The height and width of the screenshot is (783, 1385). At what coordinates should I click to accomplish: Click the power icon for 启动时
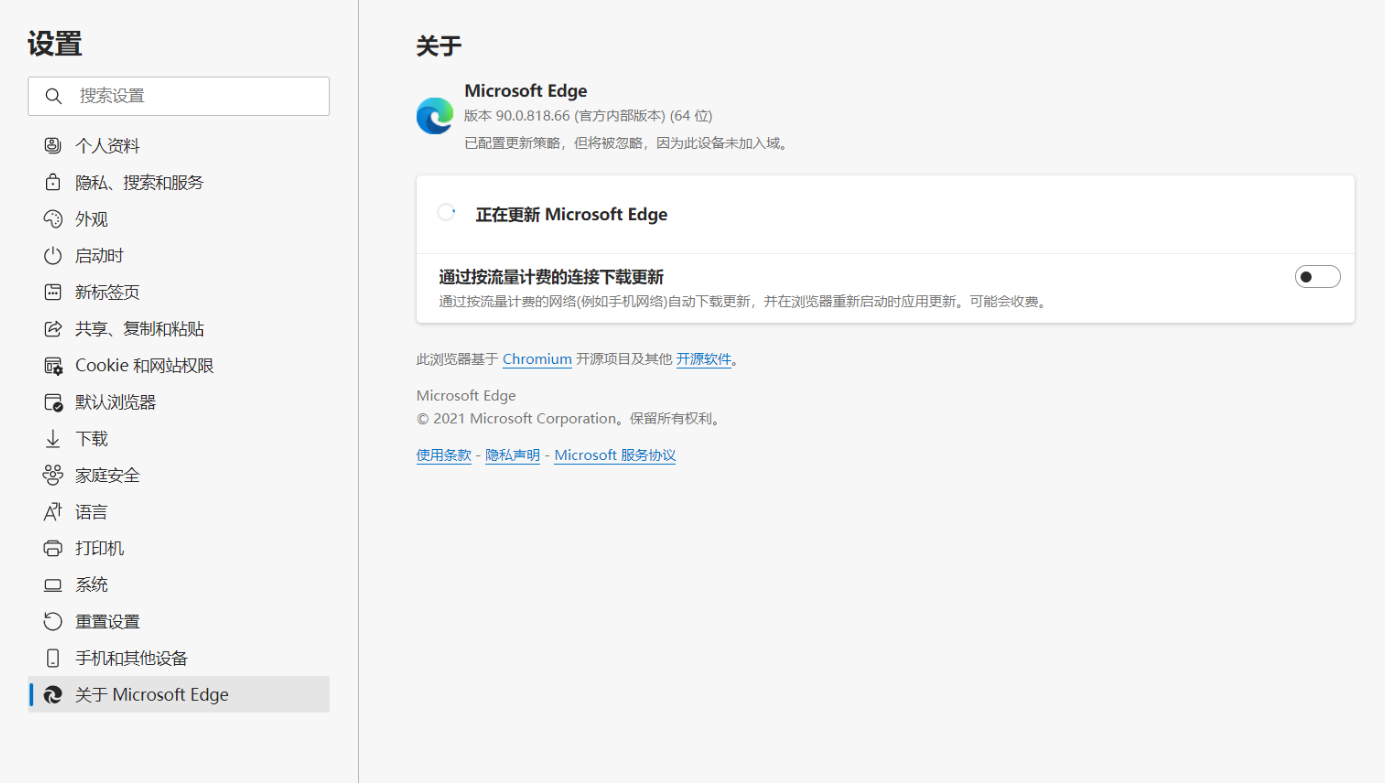click(53, 256)
